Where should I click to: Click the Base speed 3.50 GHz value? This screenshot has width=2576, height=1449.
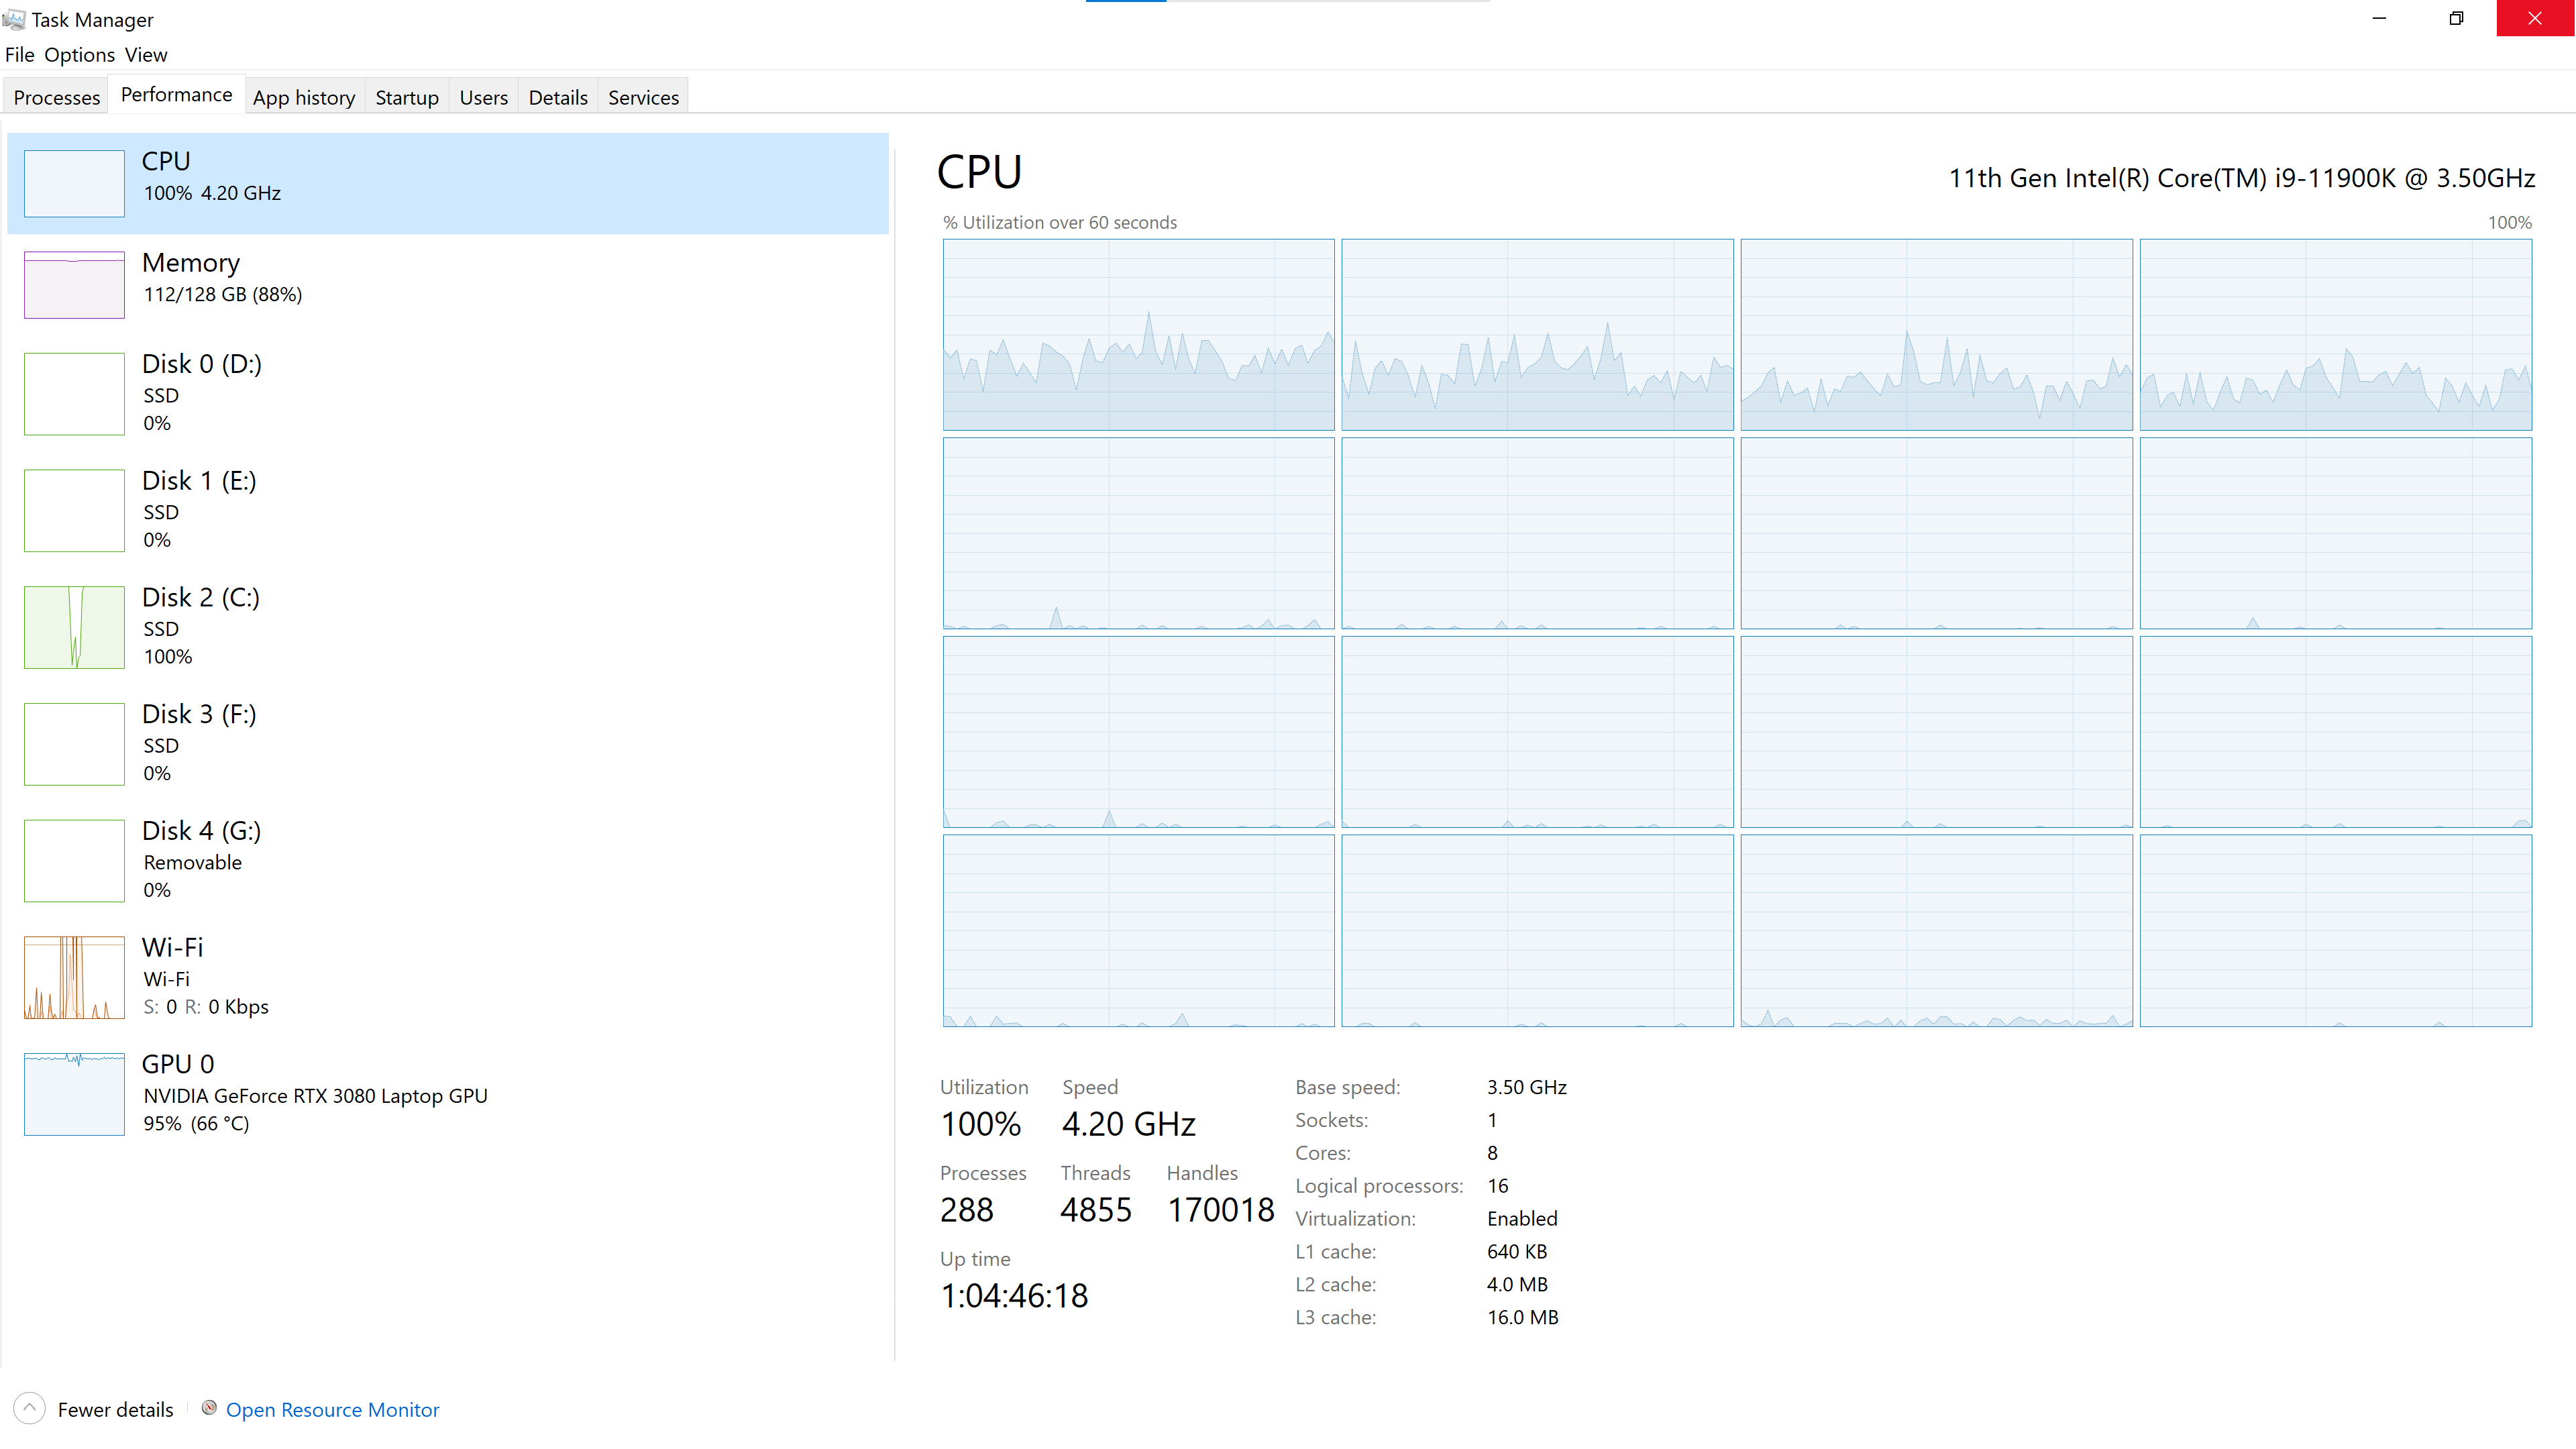tap(1526, 1087)
